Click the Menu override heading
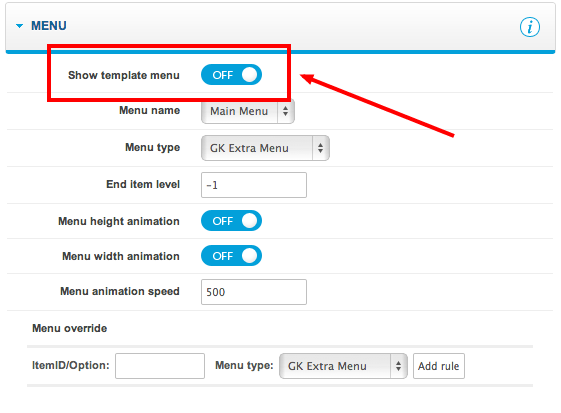 70,328
